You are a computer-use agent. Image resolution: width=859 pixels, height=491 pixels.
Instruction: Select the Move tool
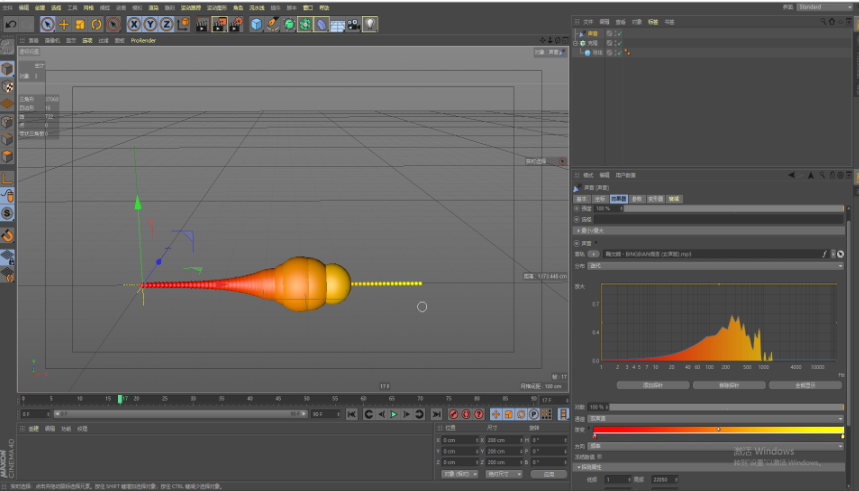point(64,24)
